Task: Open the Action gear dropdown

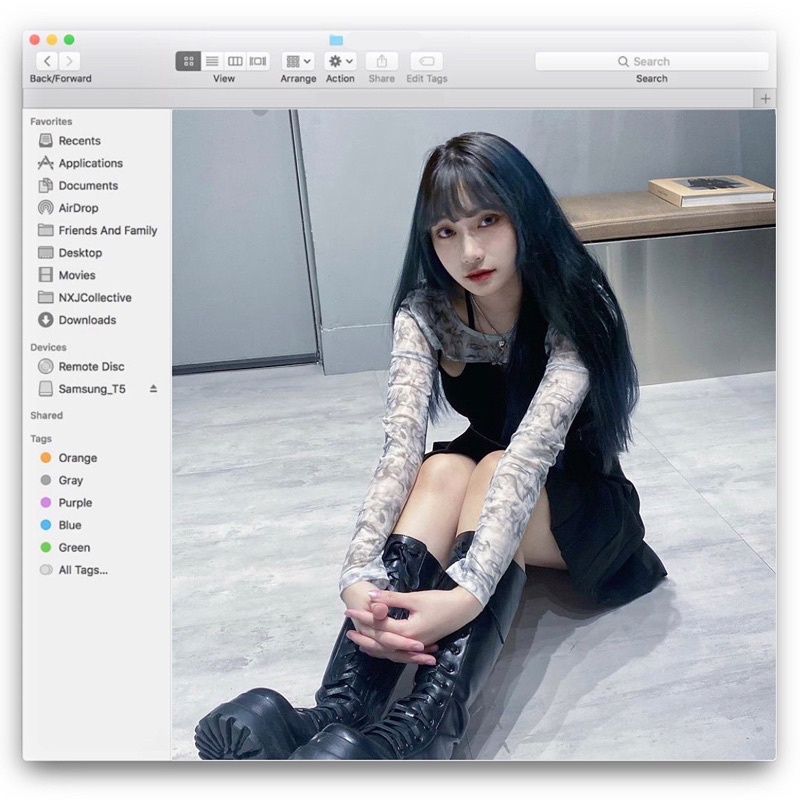Action: [x=340, y=61]
